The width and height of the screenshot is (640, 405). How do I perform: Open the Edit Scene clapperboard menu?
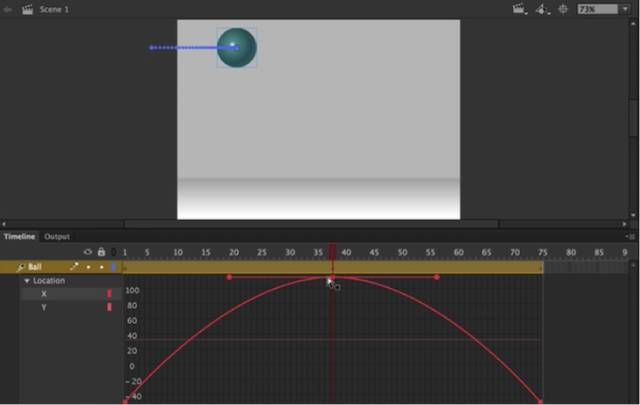(x=519, y=9)
